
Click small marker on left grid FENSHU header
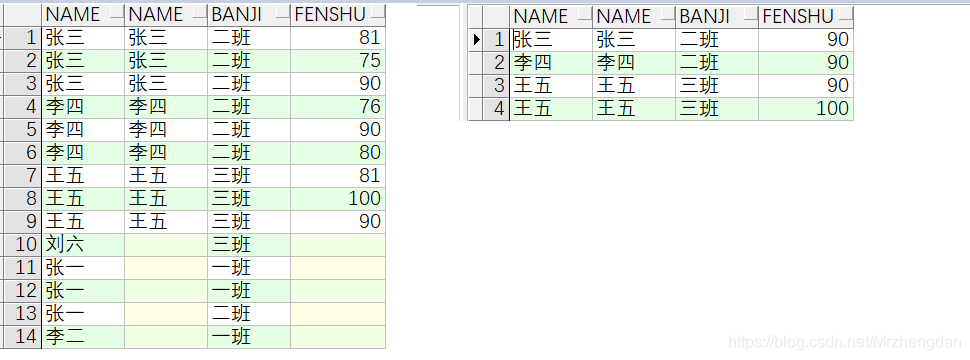(x=377, y=14)
